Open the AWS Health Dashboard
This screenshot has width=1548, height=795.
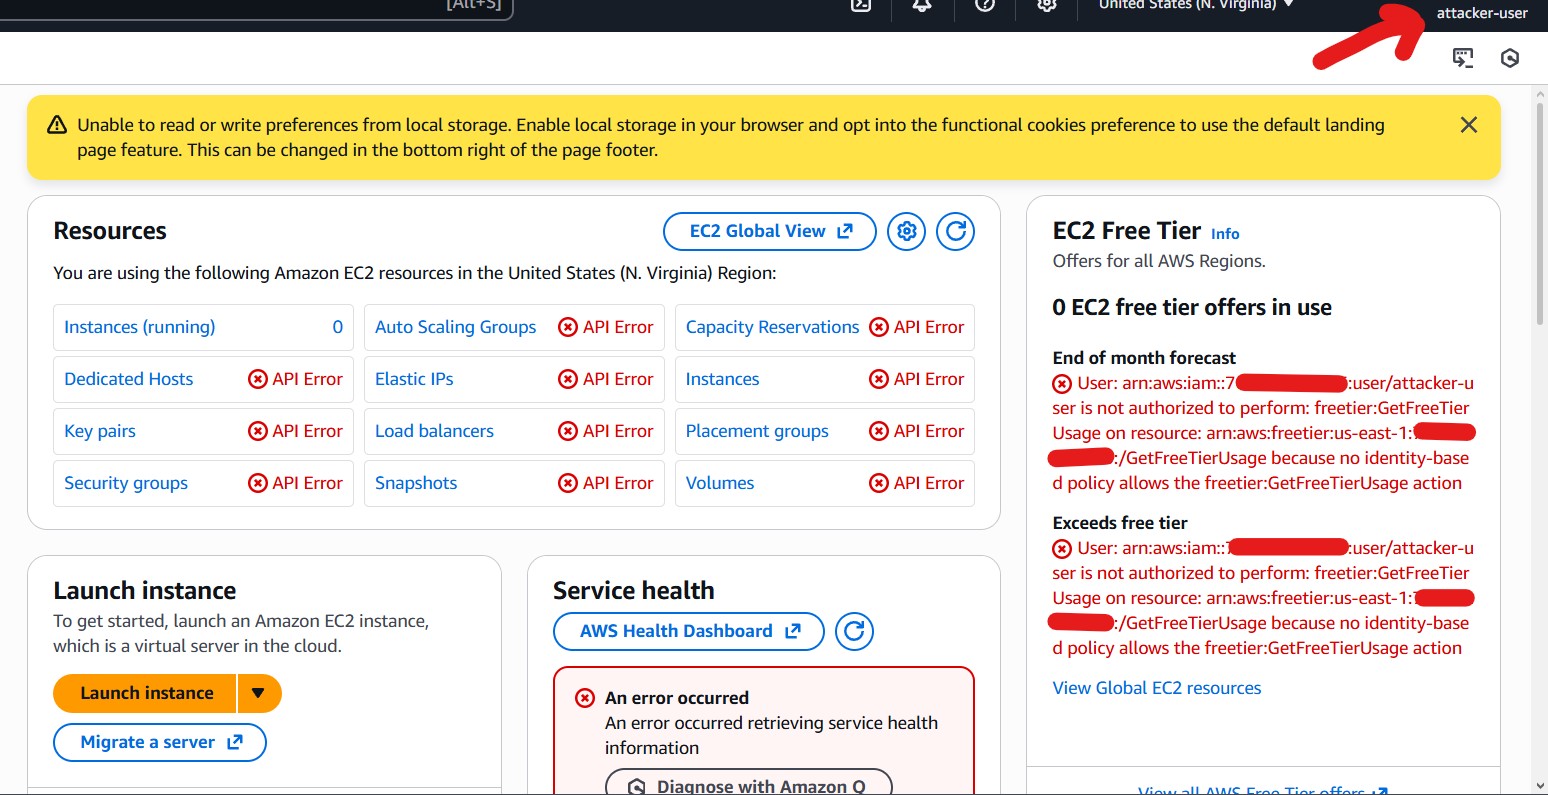point(688,631)
